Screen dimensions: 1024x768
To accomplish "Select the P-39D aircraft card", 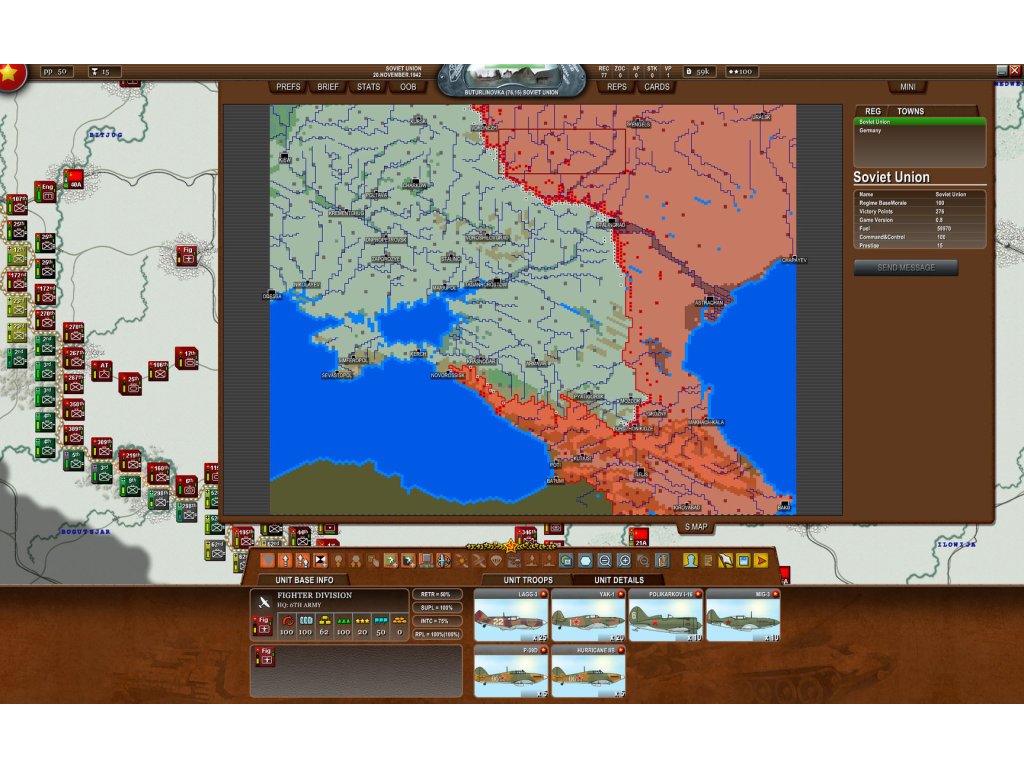I will point(511,671).
